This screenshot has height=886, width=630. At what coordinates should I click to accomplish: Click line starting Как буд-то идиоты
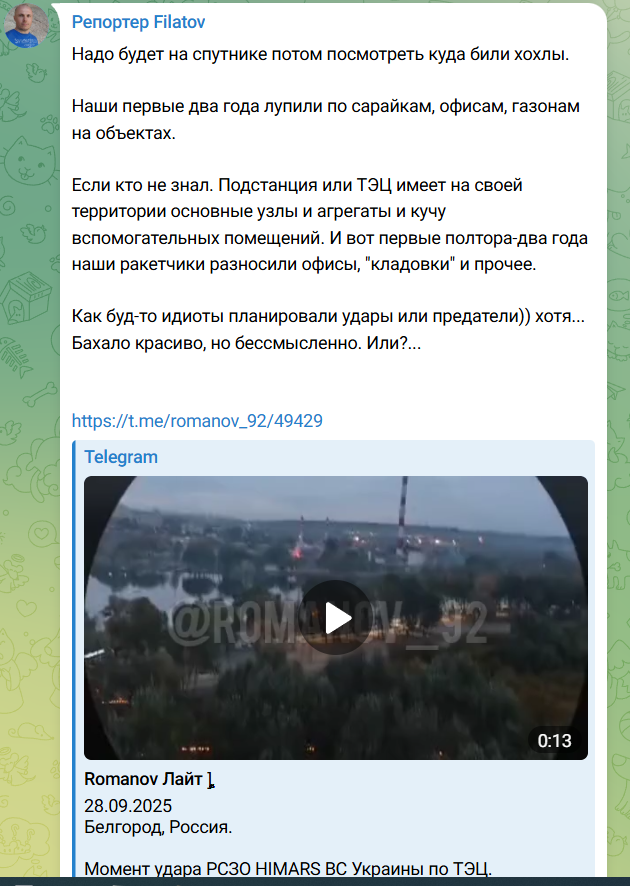click(x=328, y=316)
